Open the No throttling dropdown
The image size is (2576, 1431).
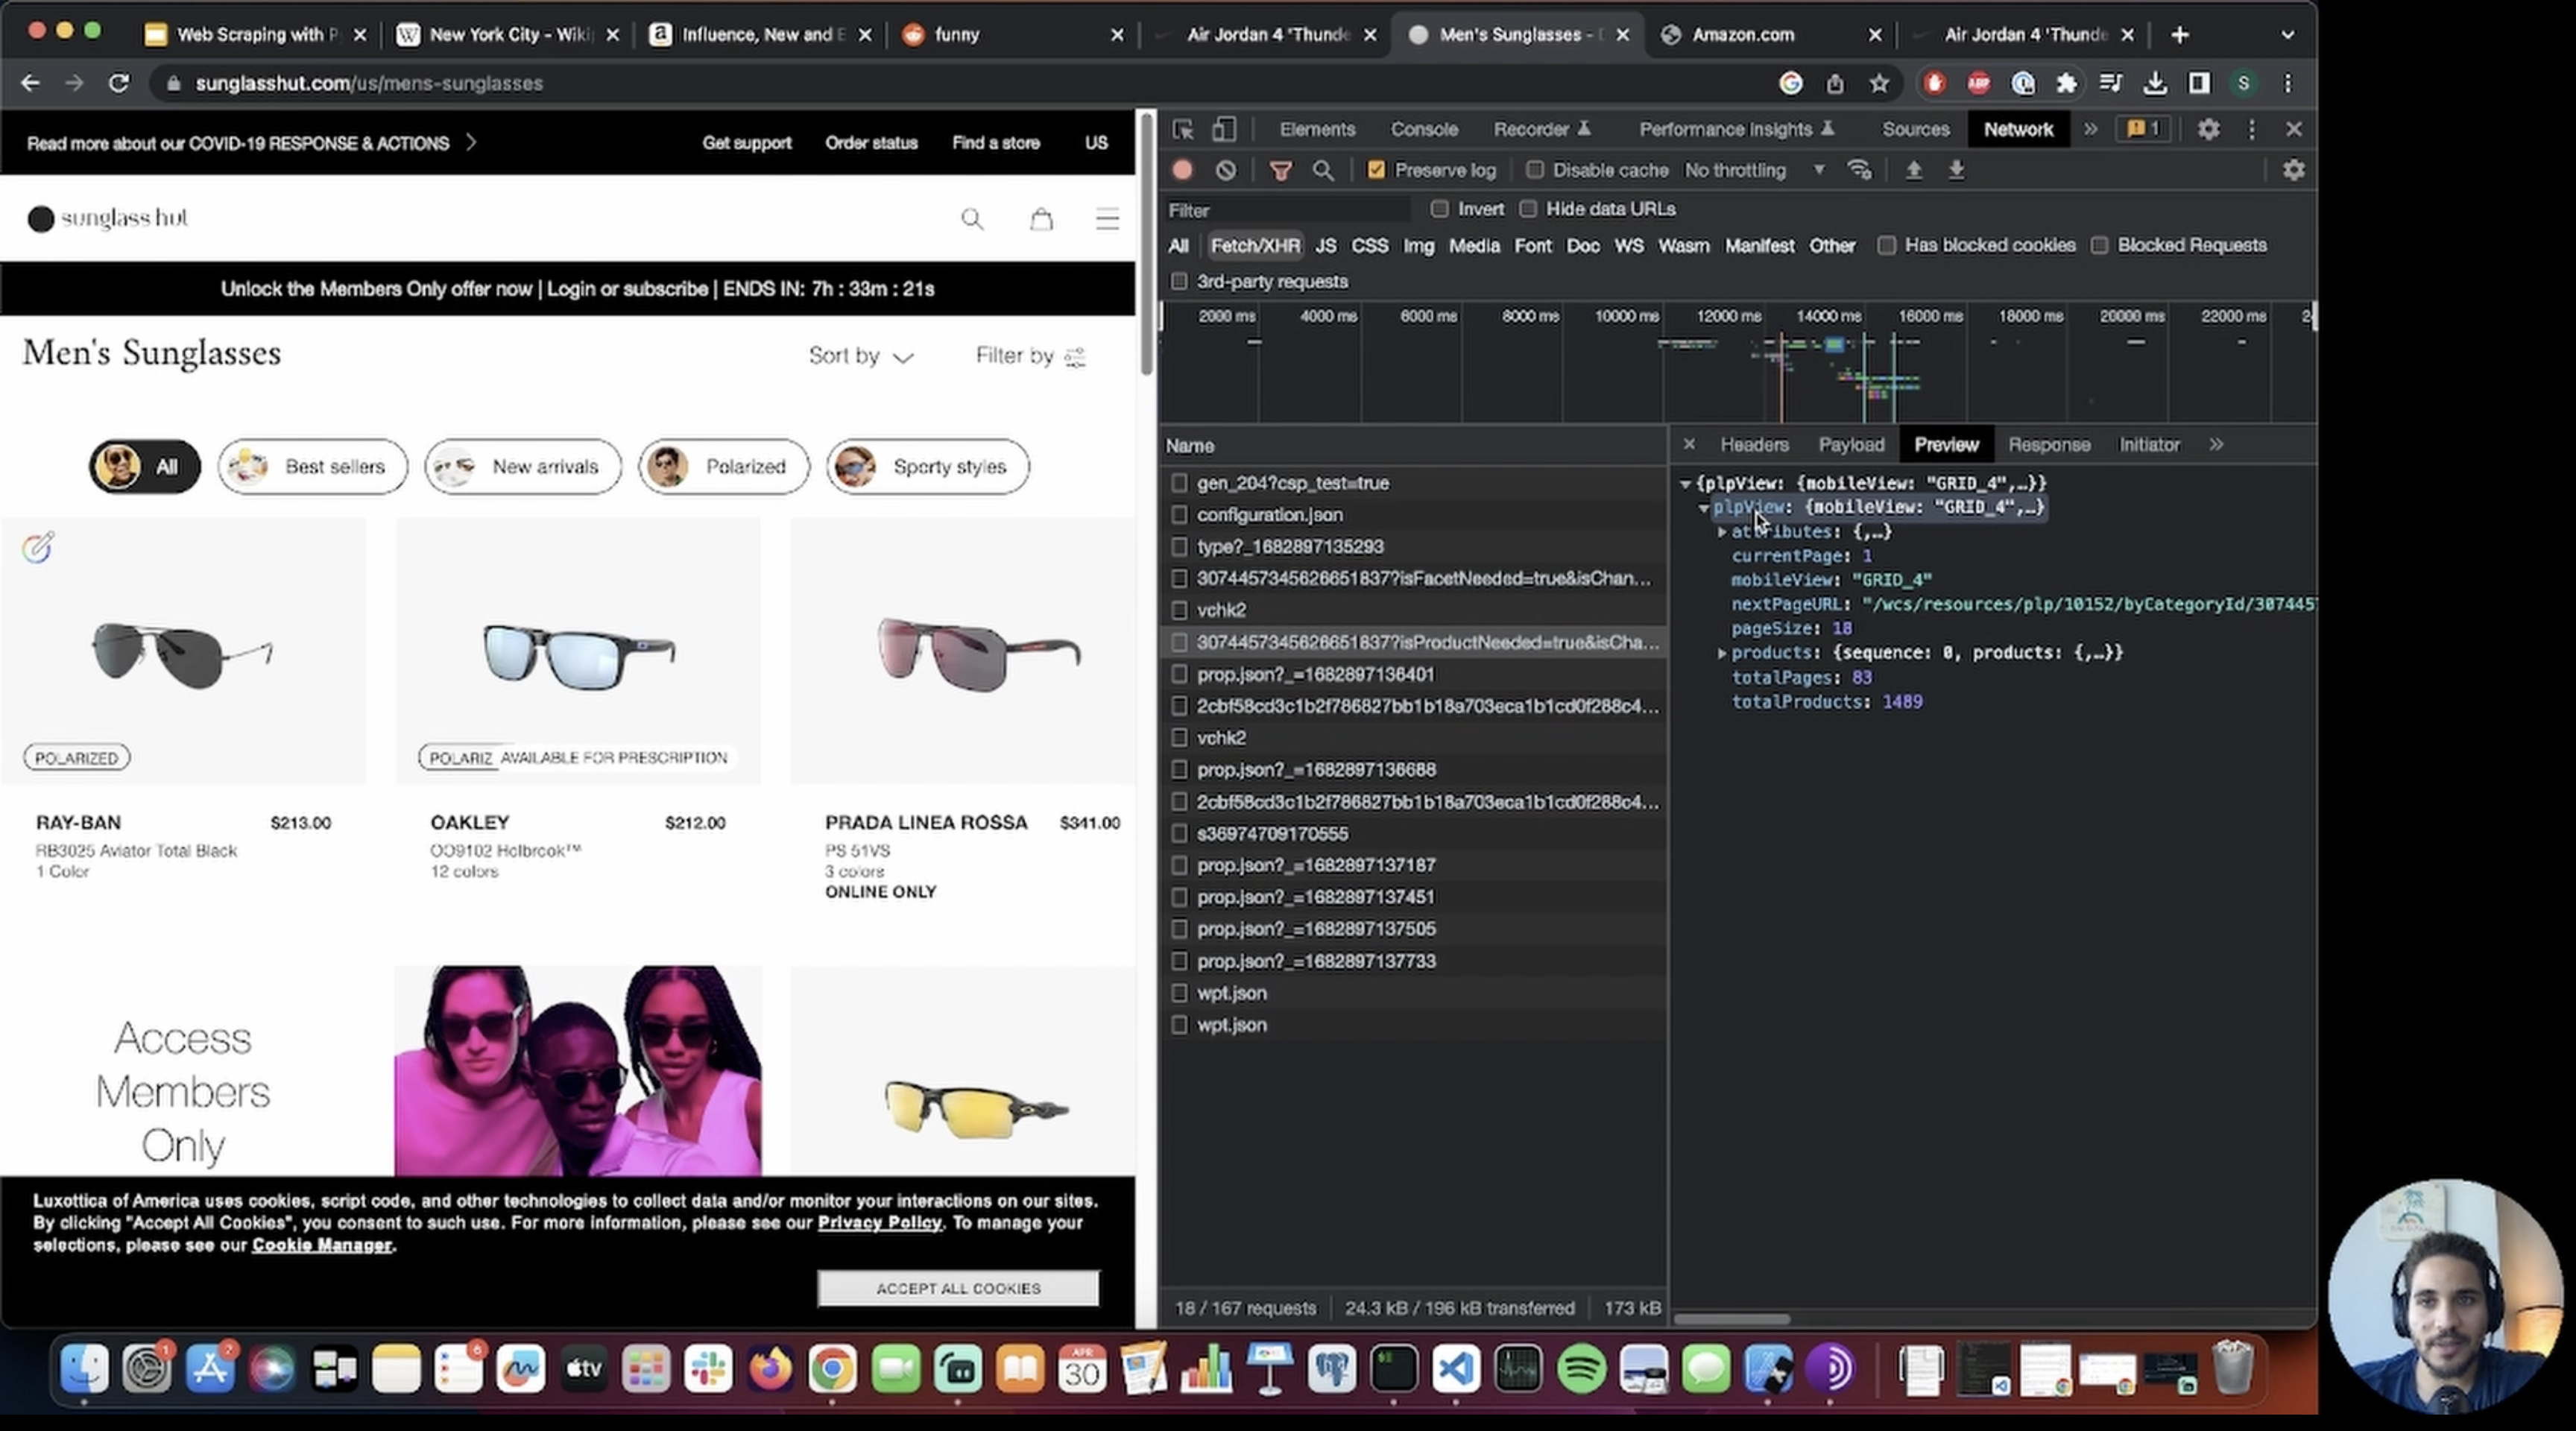click(x=1754, y=170)
